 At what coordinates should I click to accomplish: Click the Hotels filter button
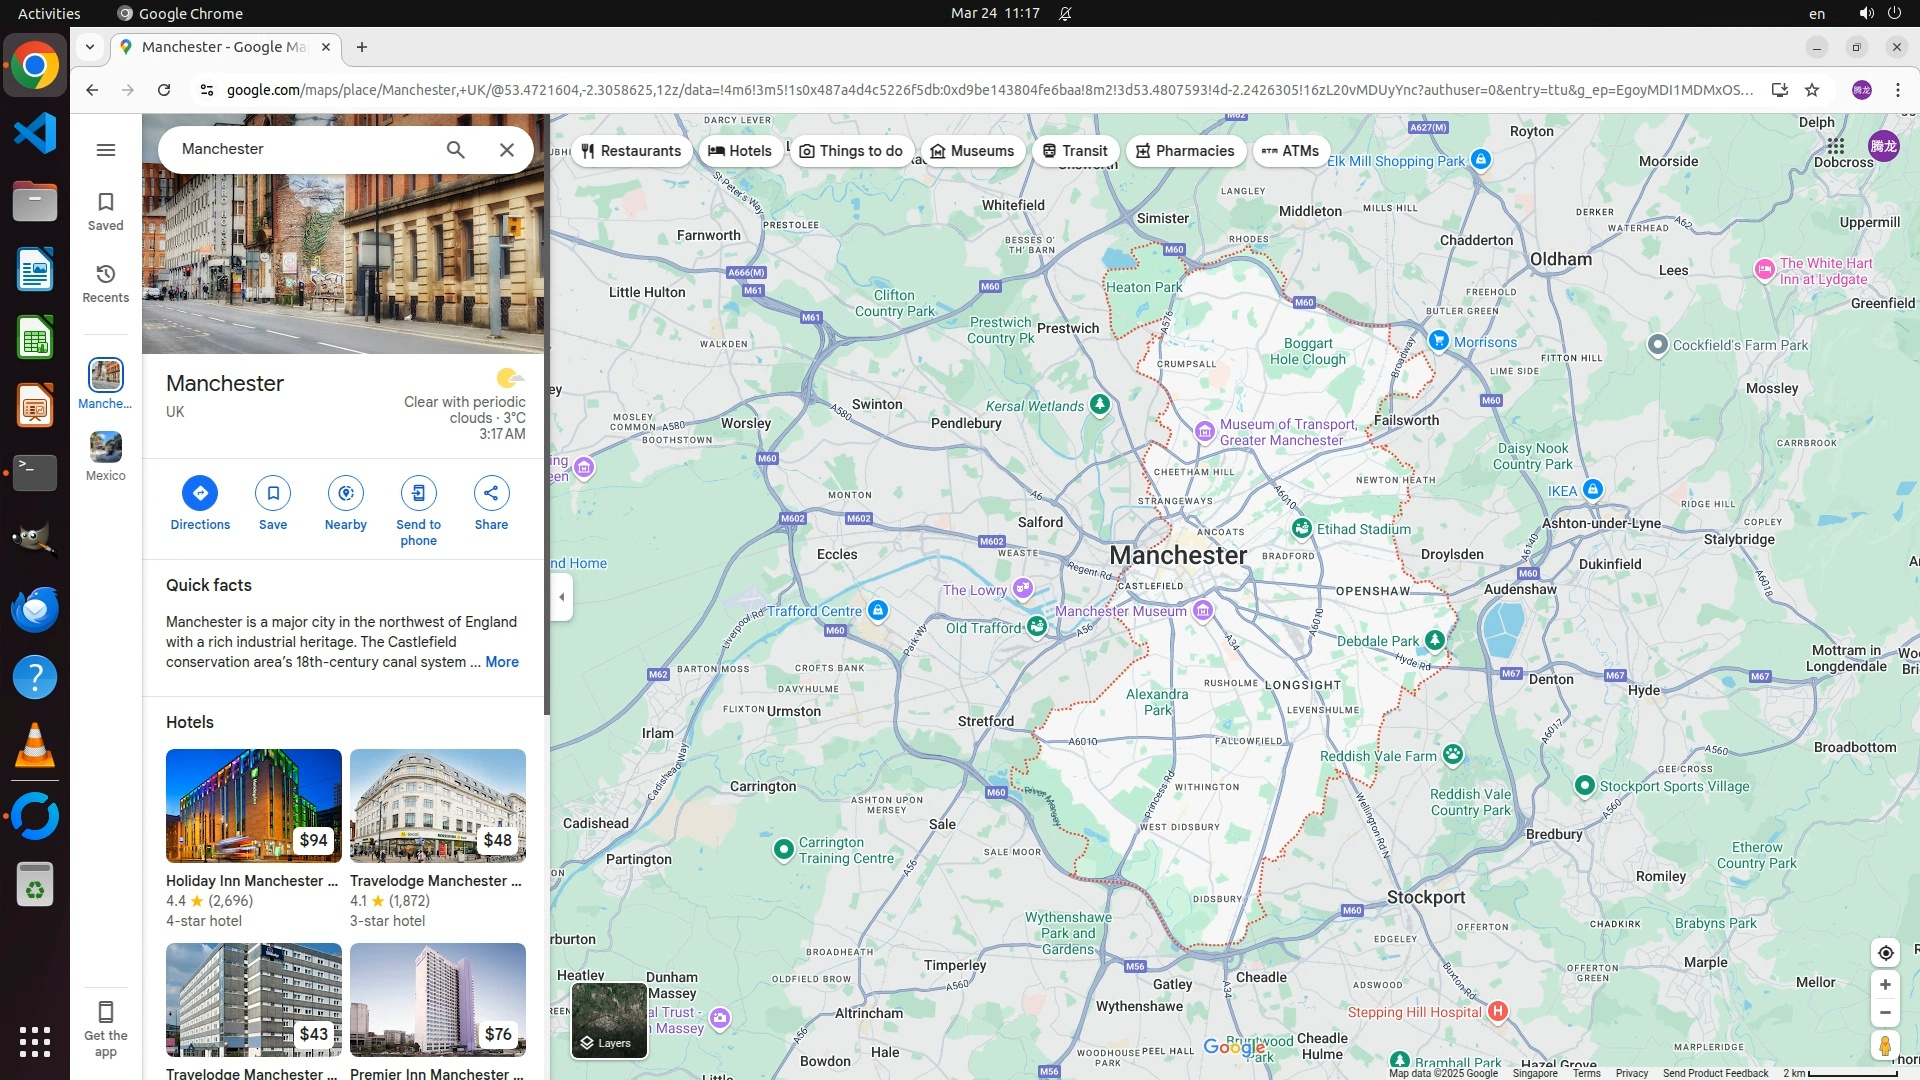pyautogui.click(x=740, y=151)
